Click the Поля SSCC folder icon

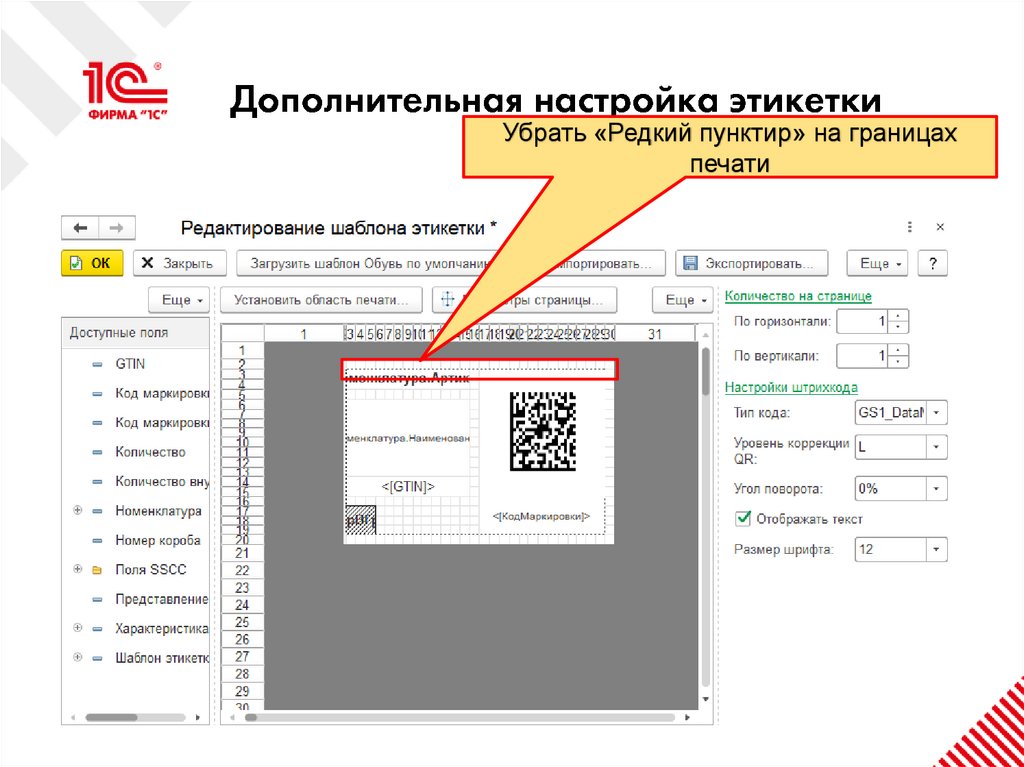97,570
